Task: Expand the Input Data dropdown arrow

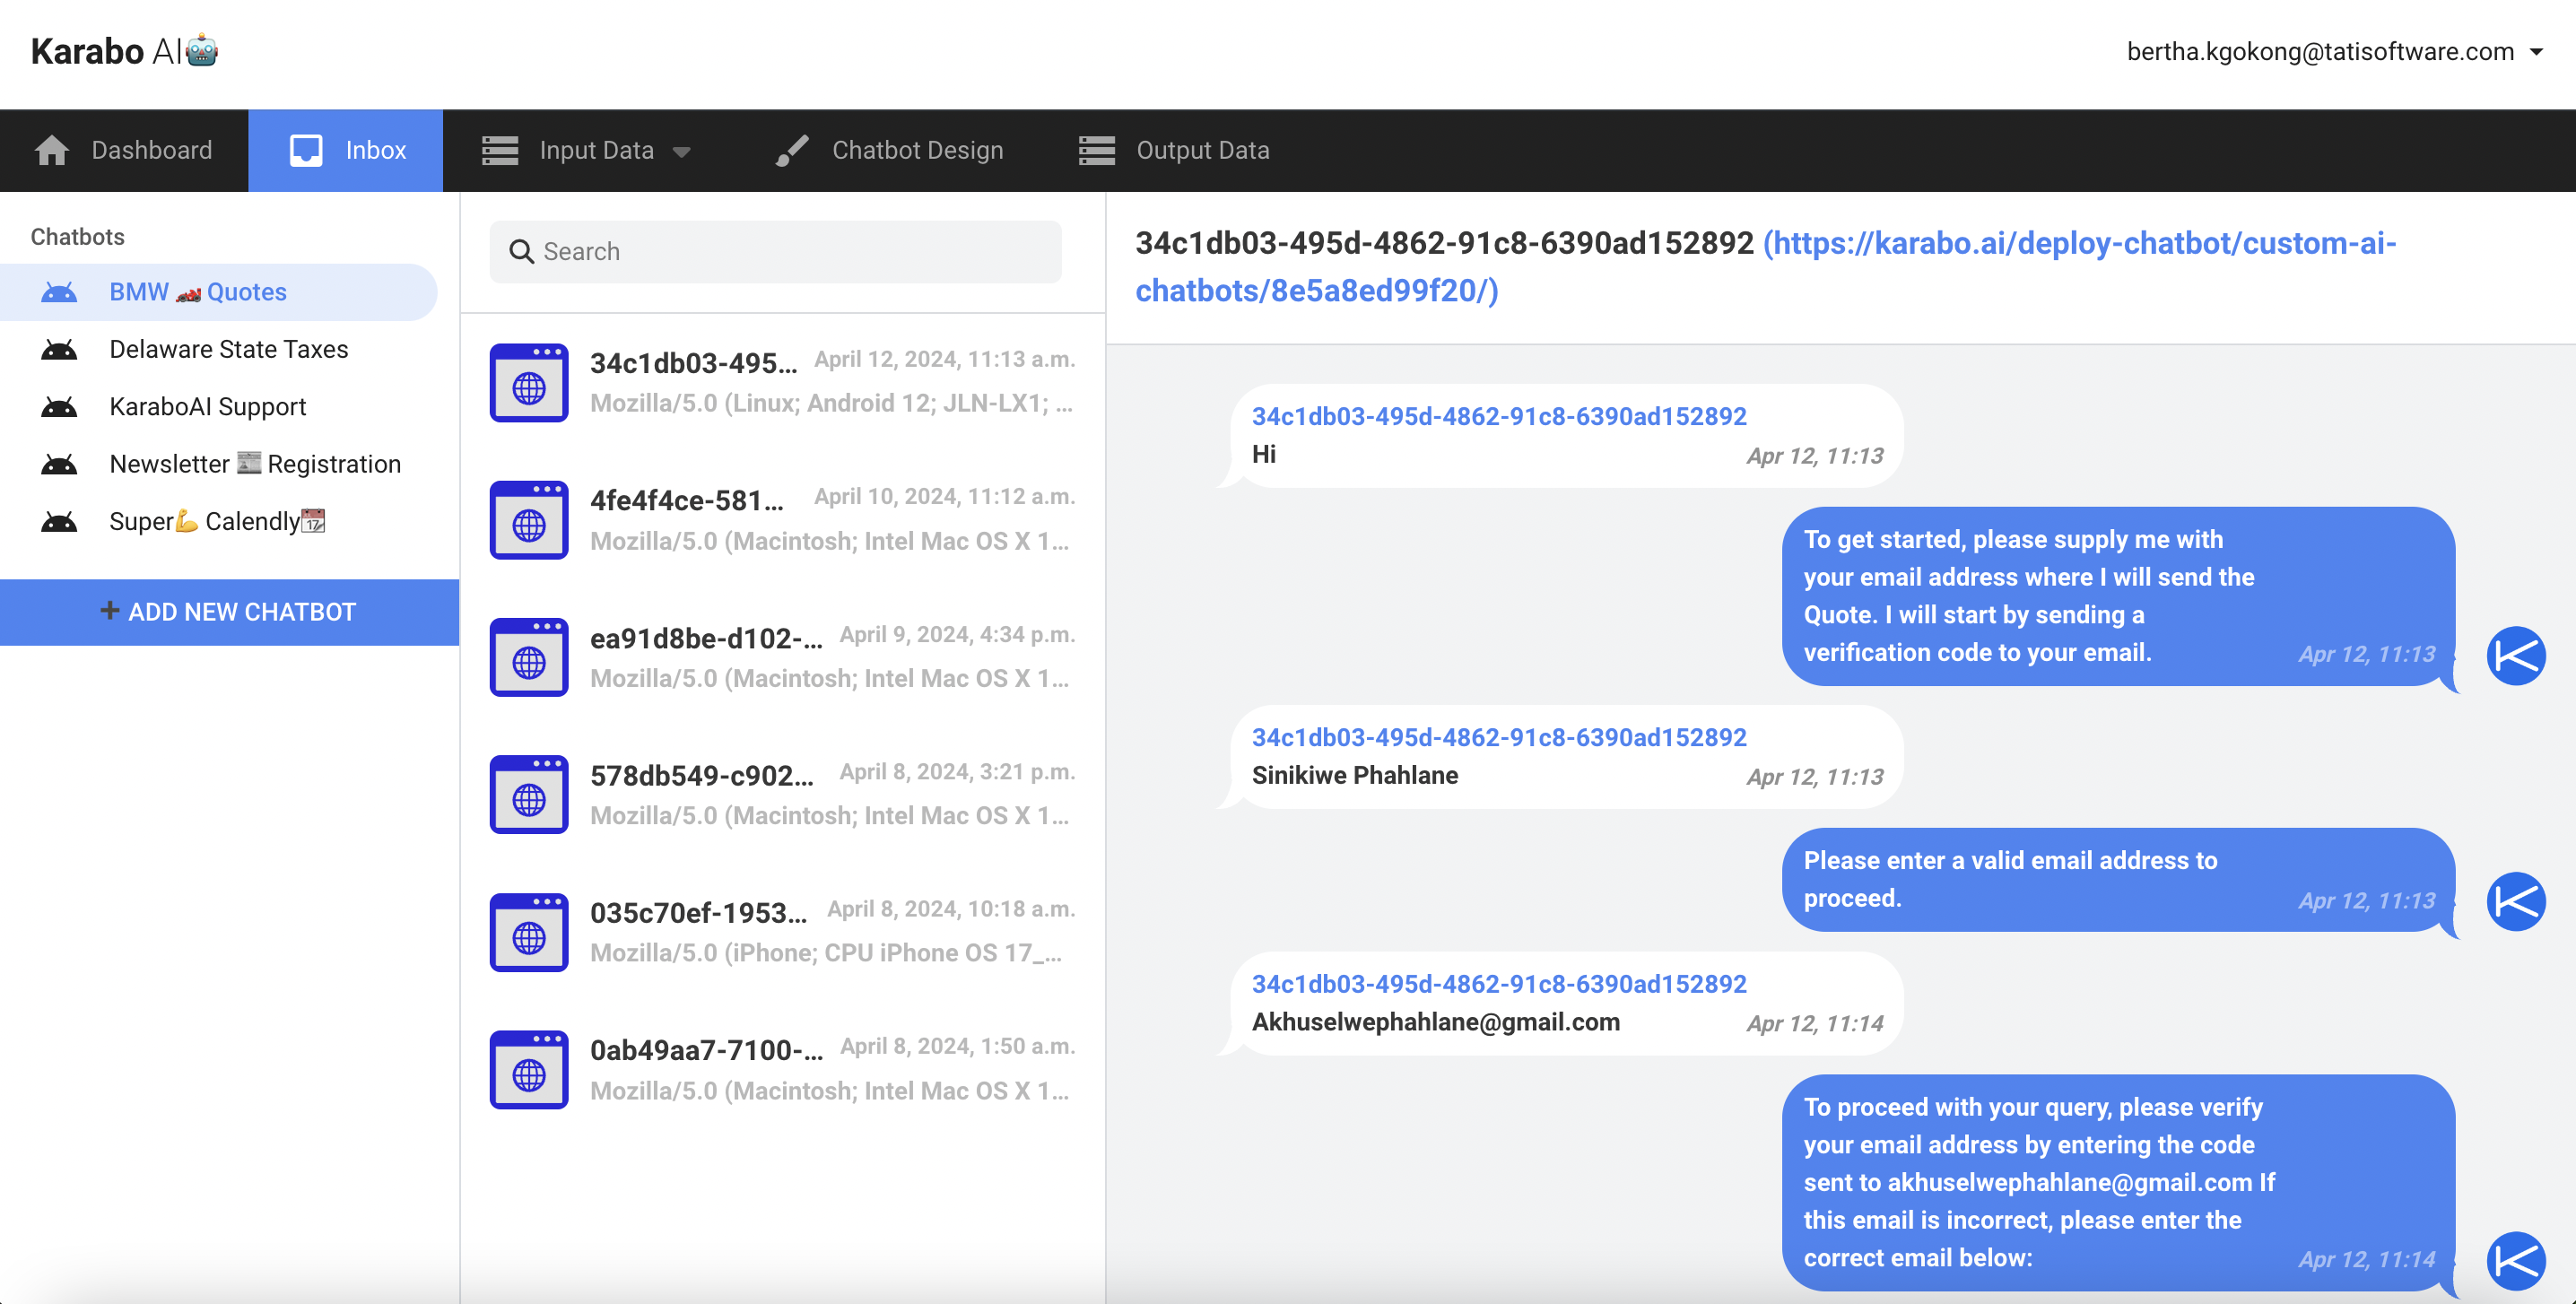Action: (682, 152)
